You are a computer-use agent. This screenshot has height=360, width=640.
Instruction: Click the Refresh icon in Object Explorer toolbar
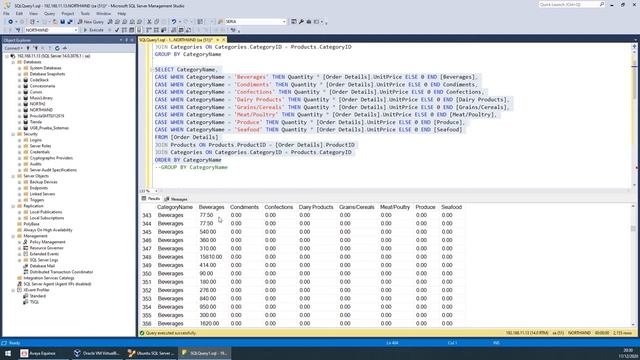tap(57, 48)
